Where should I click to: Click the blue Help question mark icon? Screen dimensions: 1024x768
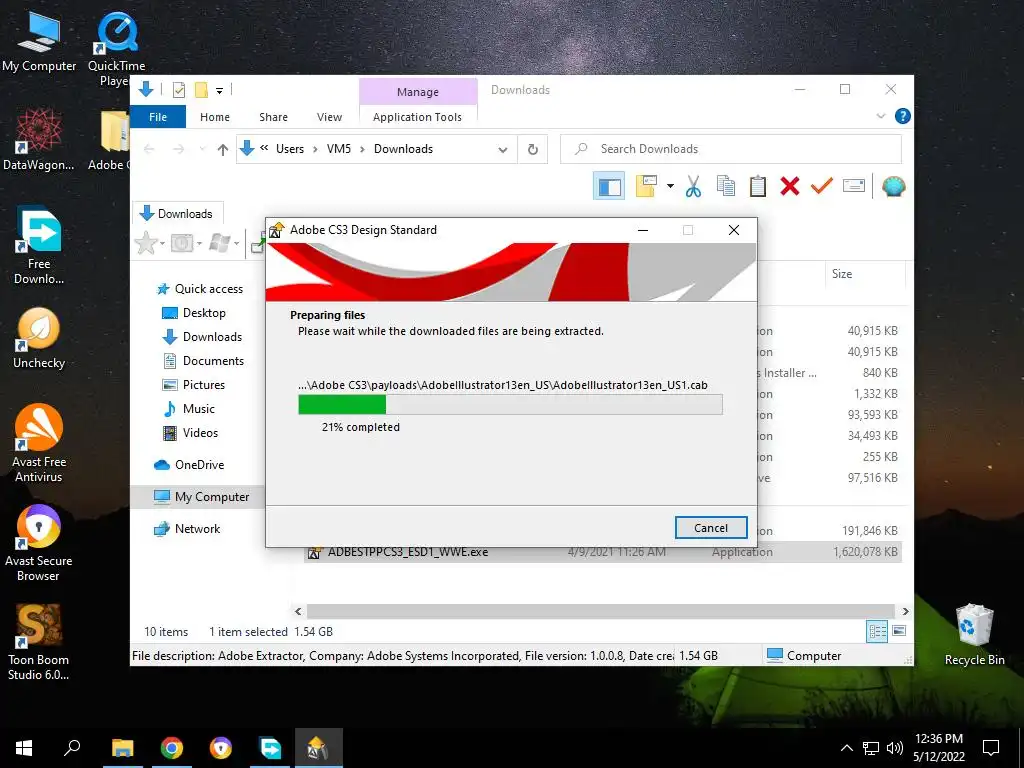pyautogui.click(x=903, y=116)
